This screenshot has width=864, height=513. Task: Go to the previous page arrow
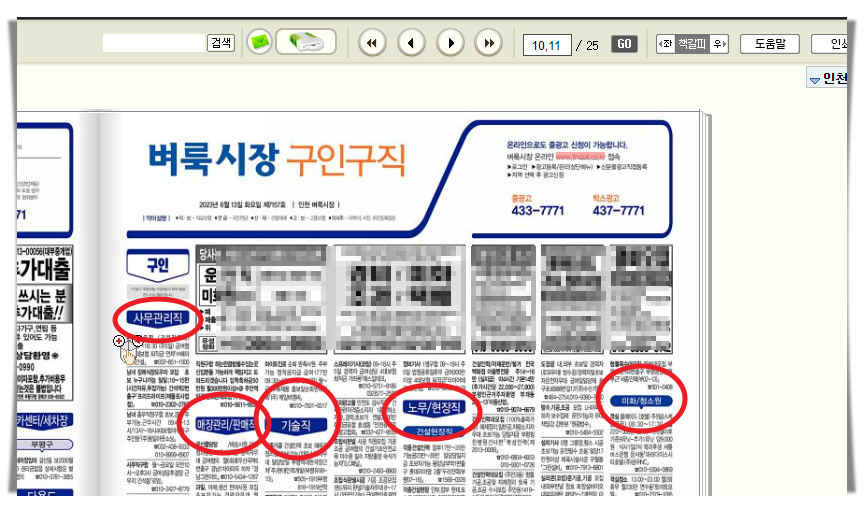point(411,43)
